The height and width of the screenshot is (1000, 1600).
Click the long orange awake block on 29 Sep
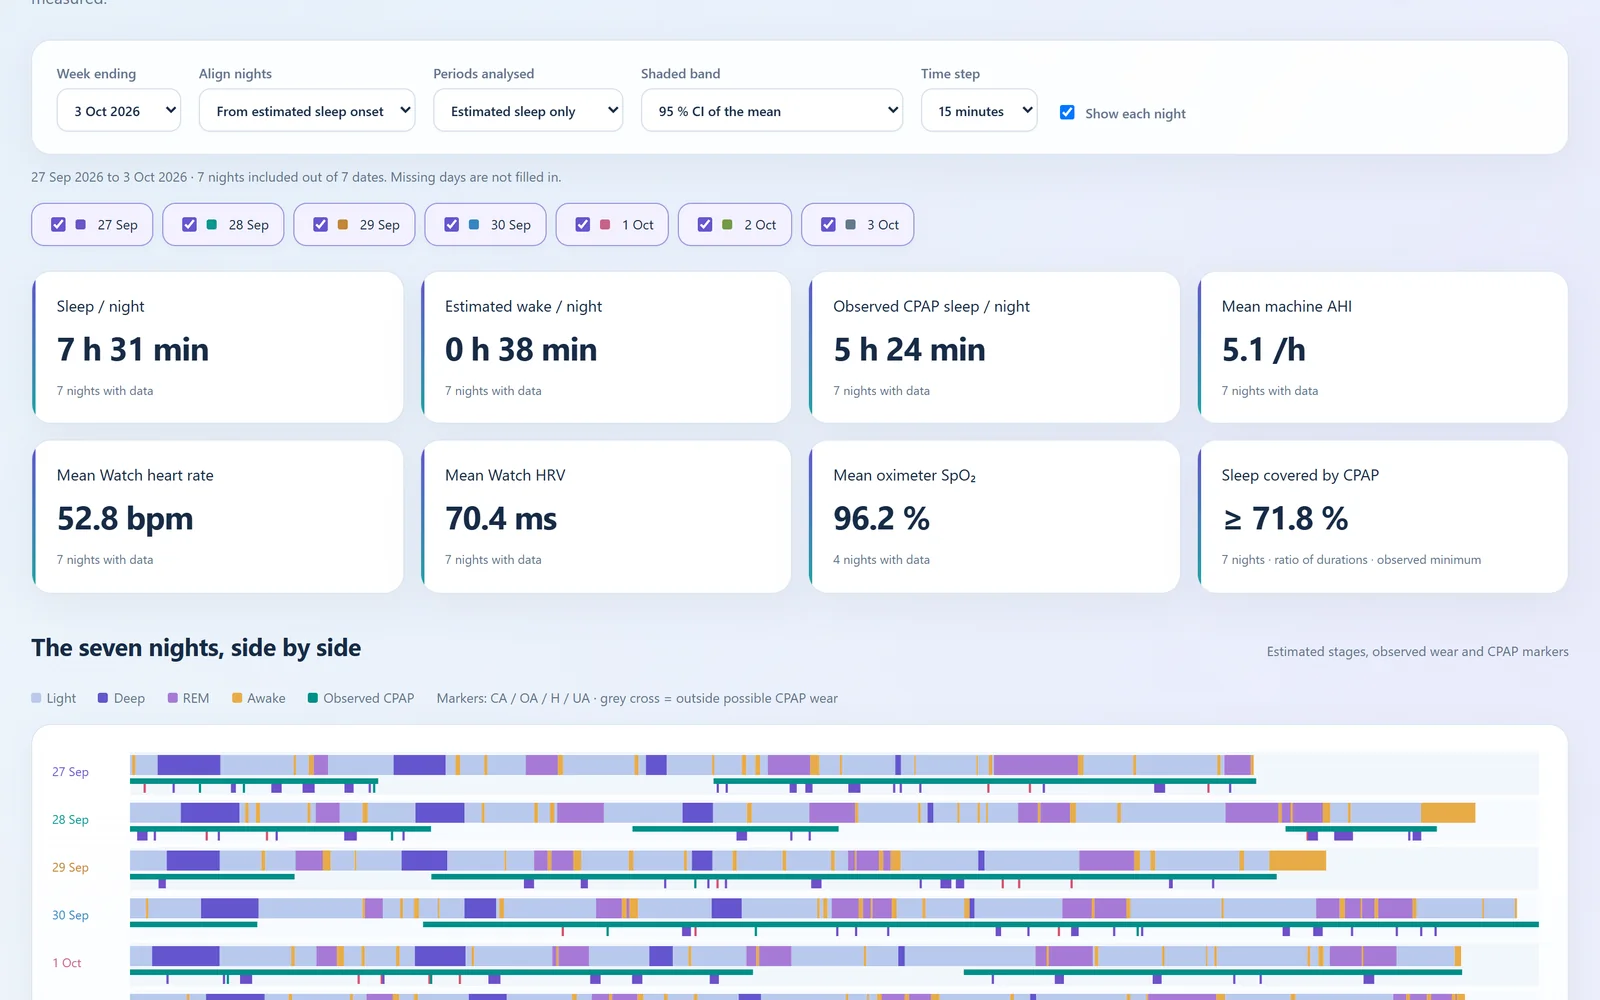[1298, 860]
